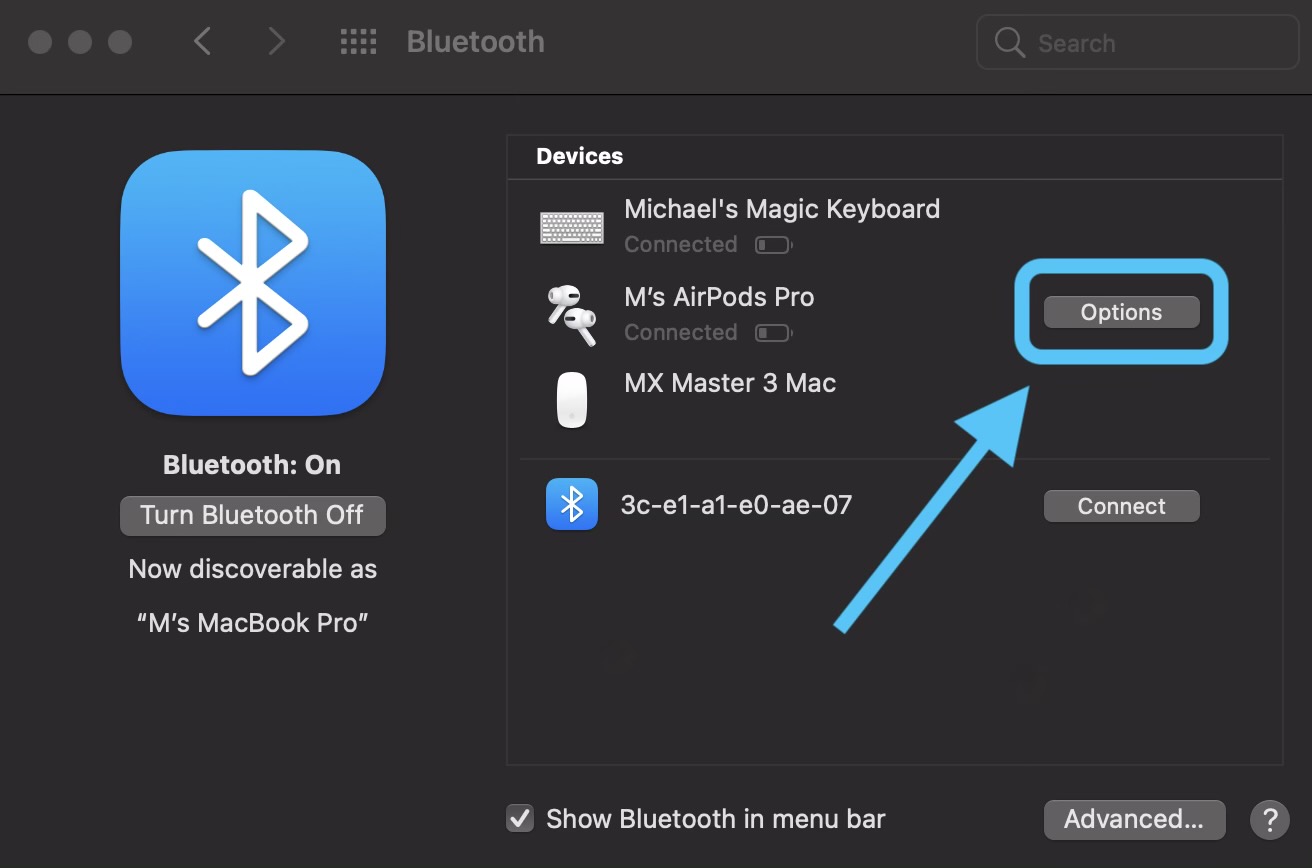Viewport: 1312px width, 868px height.
Task: Click the blue Bluetooth device icon beside 3c-e1-a1-e0-ae-07
Action: click(571, 505)
